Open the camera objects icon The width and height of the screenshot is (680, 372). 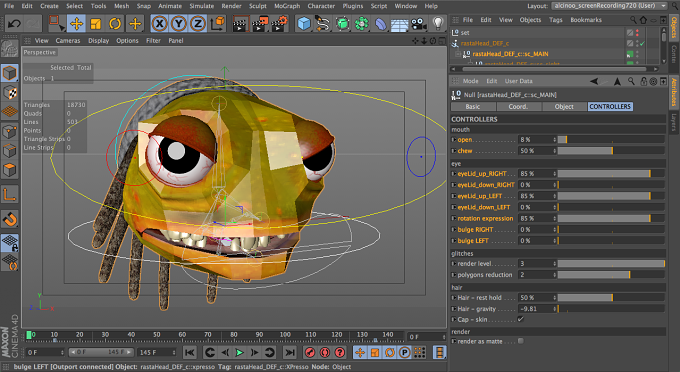418,23
